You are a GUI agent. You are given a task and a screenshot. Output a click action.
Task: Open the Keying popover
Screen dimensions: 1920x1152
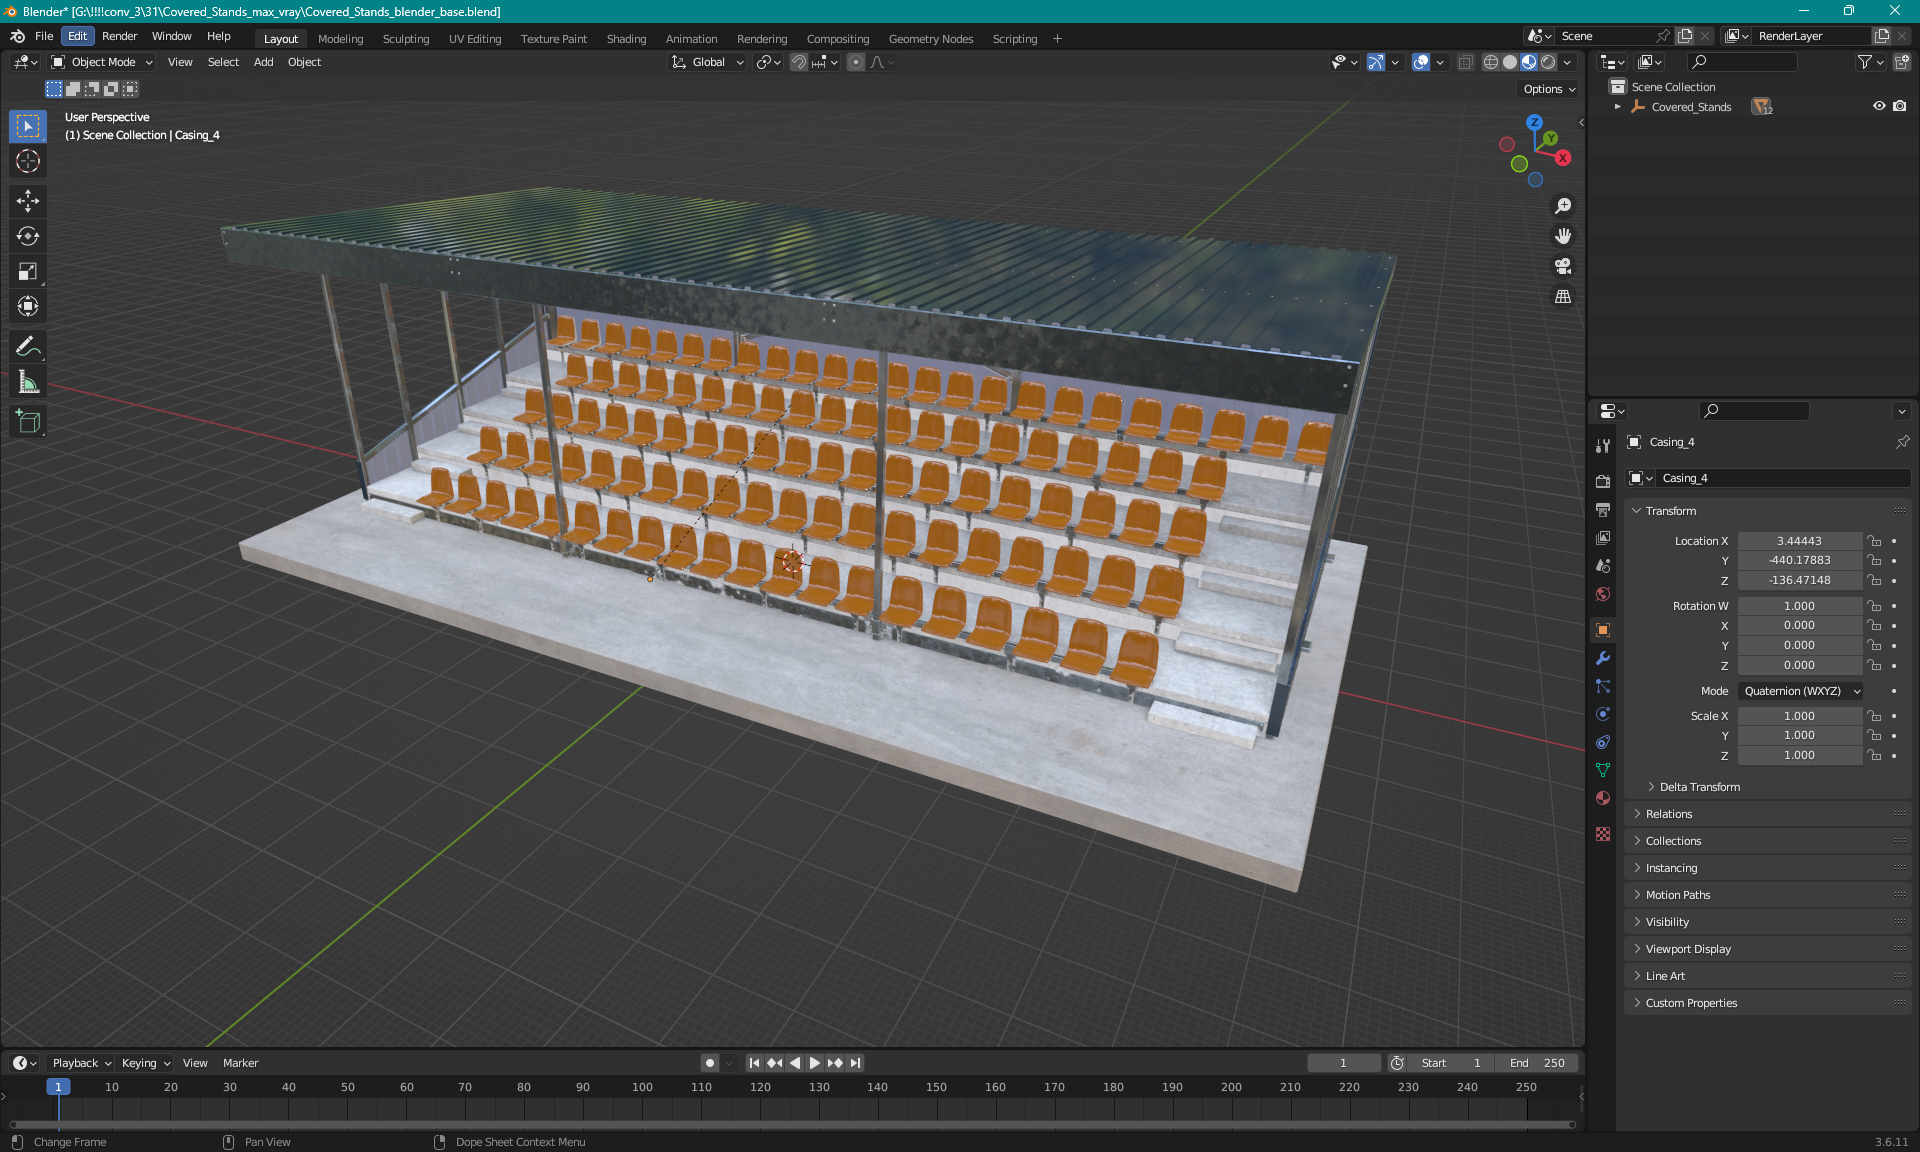click(145, 1063)
